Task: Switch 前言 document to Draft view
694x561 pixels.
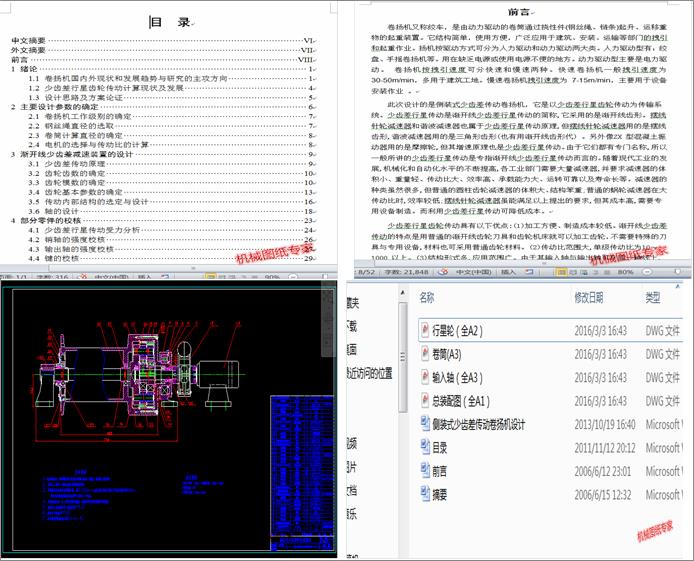Action: (x=606, y=272)
